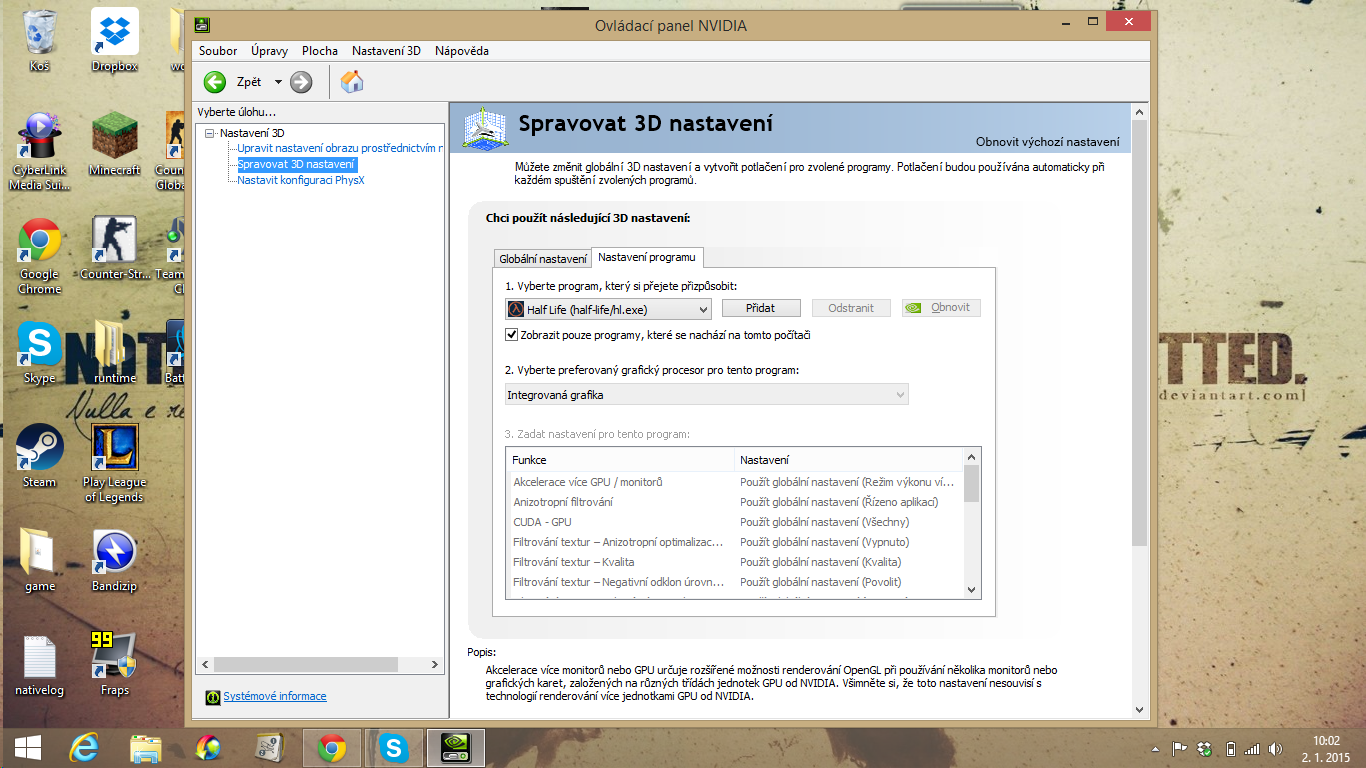Click the NVIDIA Control Panel taskbar button
Image resolution: width=1366 pixels, height=768 pixels.
(455, 747)
